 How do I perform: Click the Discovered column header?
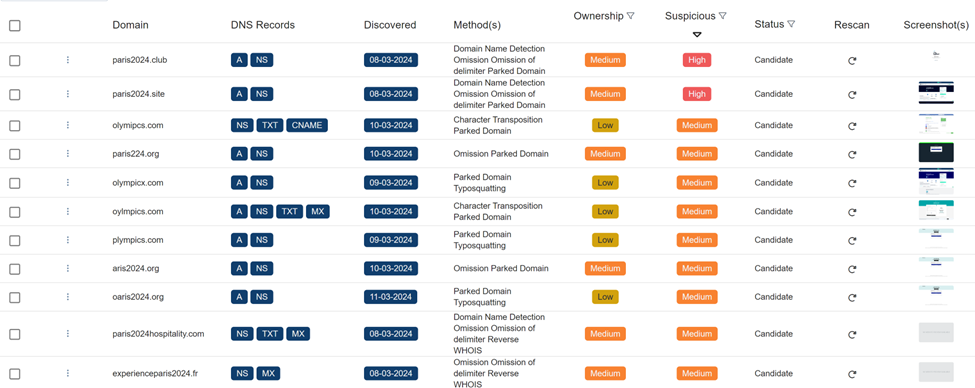[390, 25]
